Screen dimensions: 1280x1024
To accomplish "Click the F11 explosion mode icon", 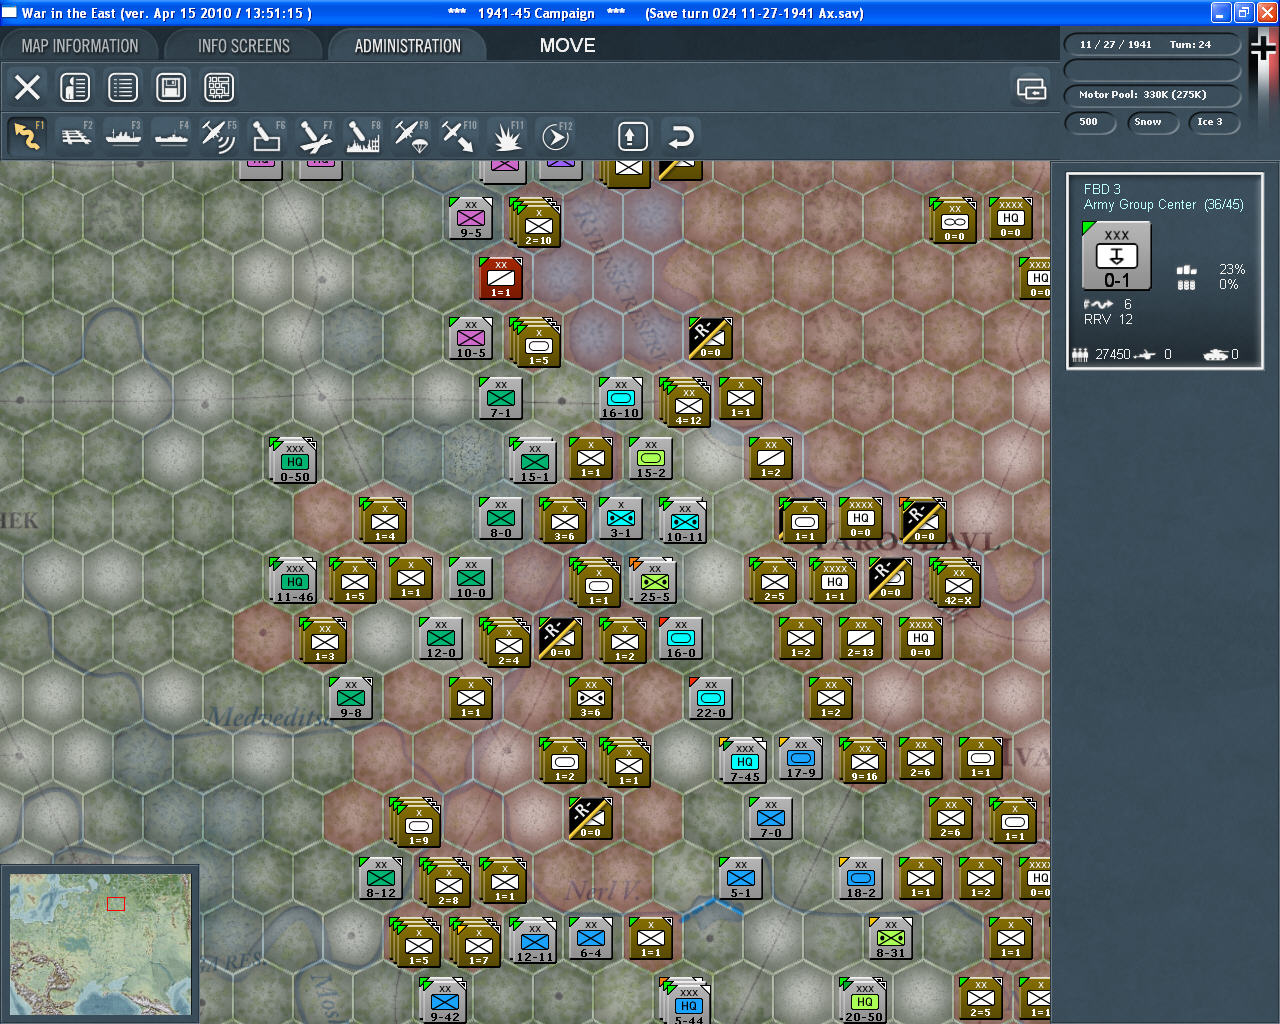I will pos(507,136).
